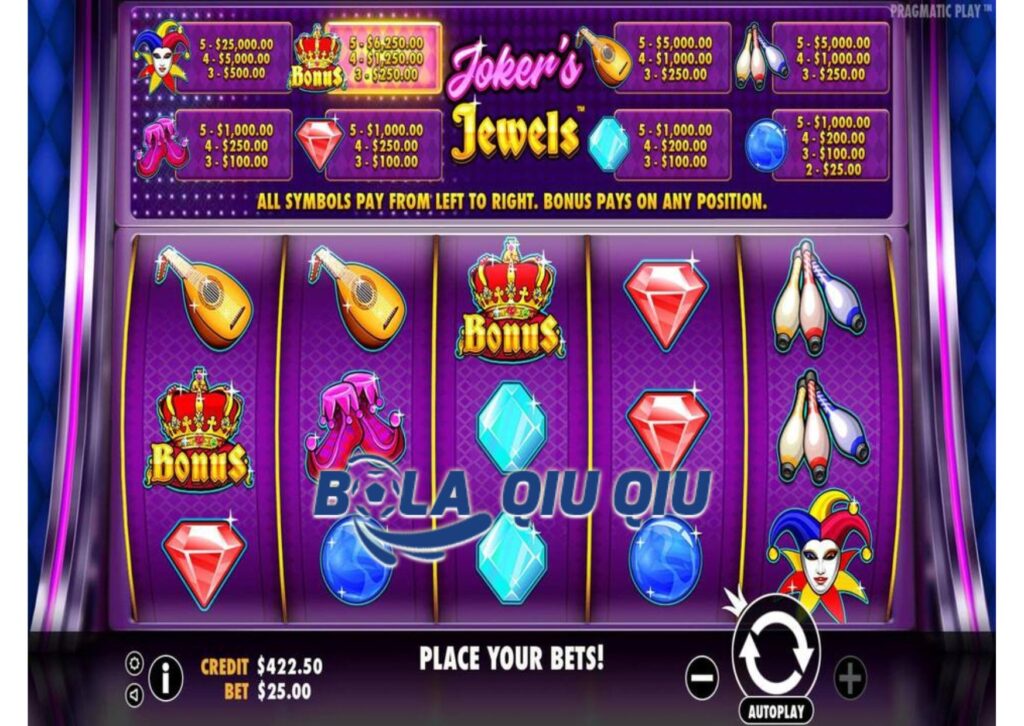Increase bet with the plus button

coord(850,678)
